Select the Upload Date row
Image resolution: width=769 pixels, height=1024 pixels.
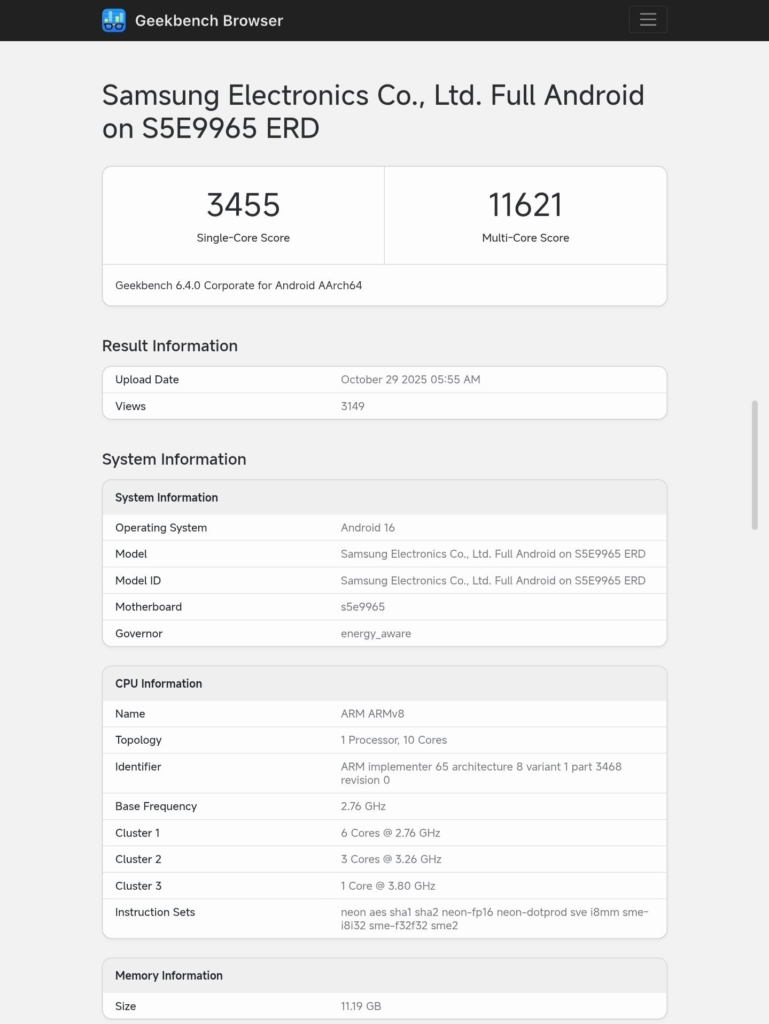coord(383,380)
